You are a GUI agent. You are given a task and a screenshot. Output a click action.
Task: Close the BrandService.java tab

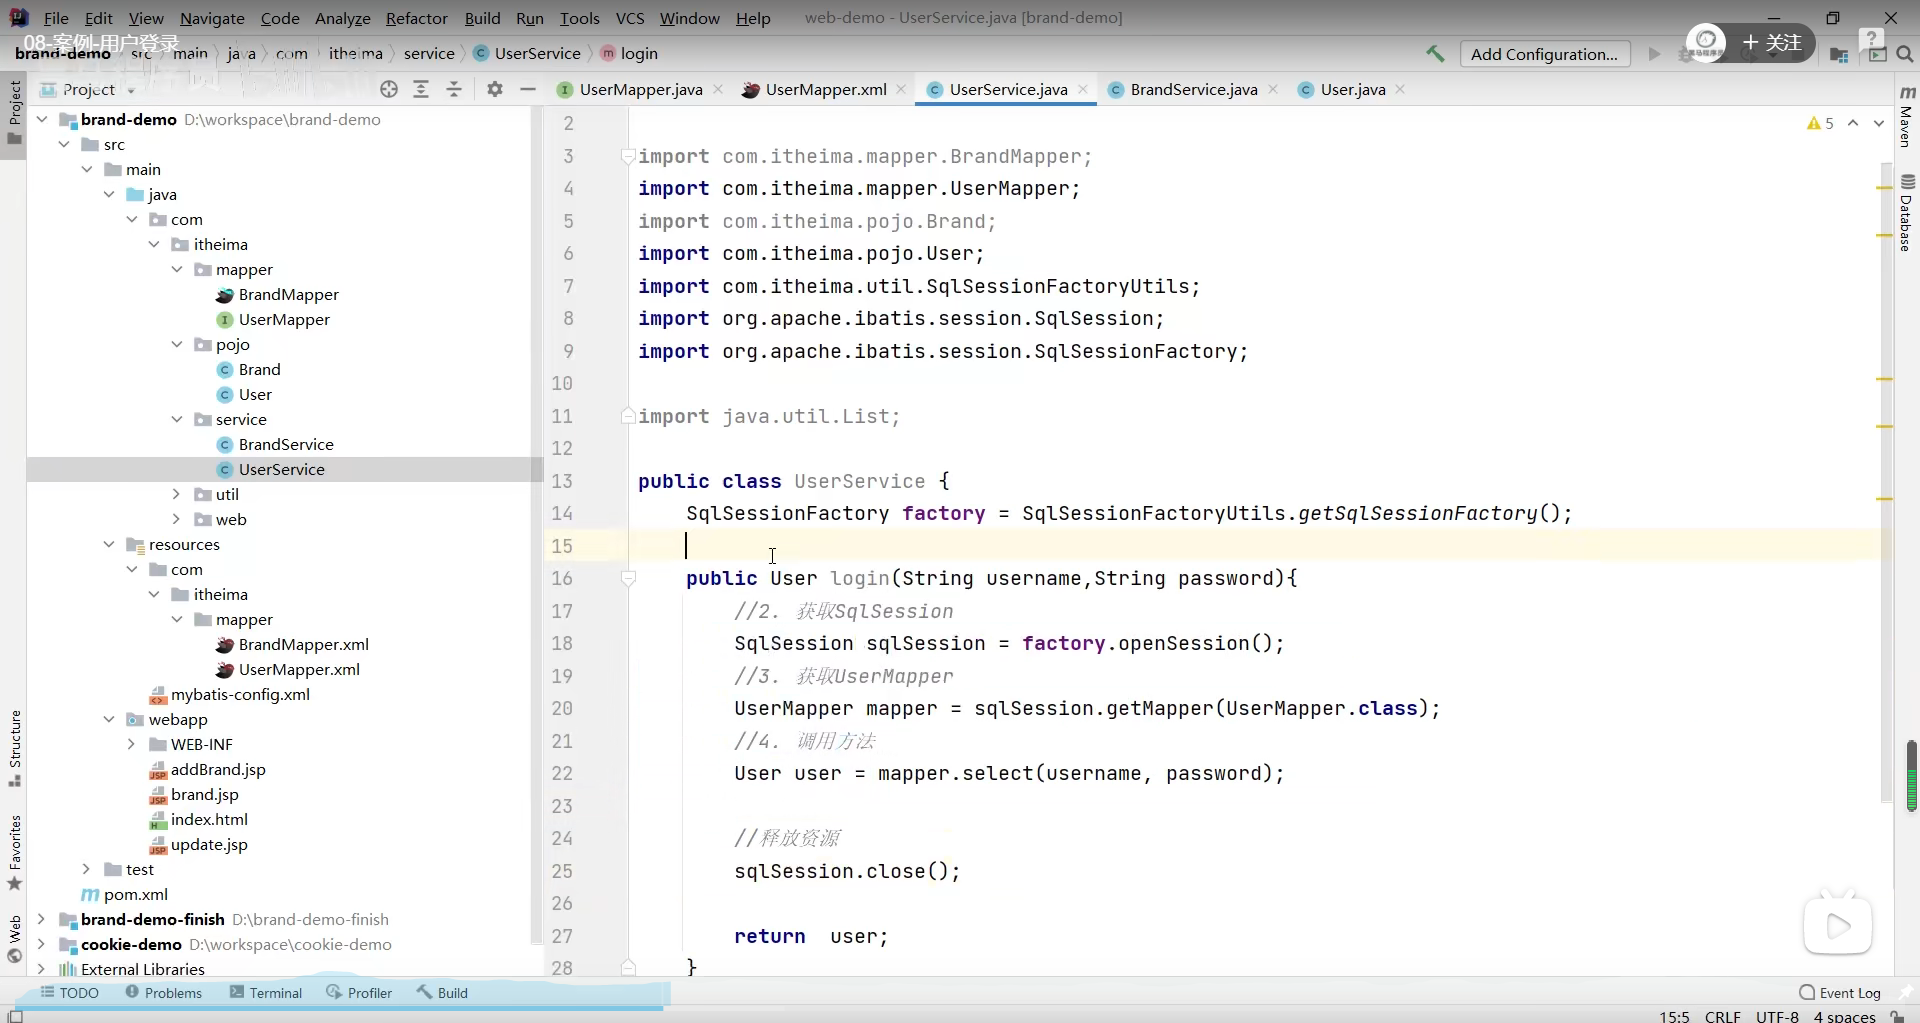coord(1273,89)
